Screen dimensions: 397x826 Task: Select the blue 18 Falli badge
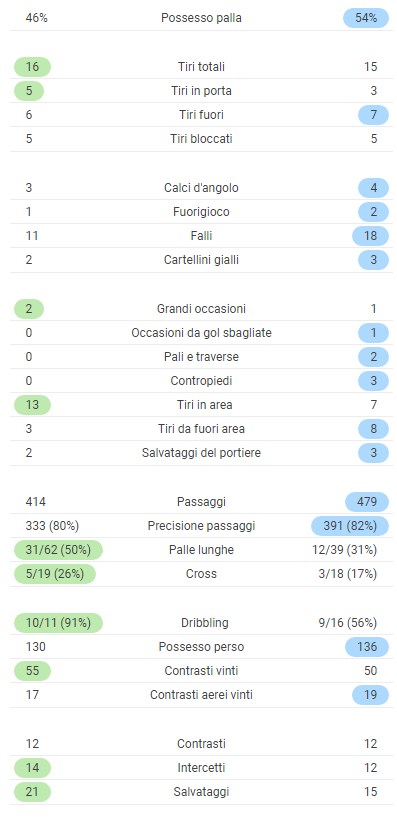(x=371, y=235)
